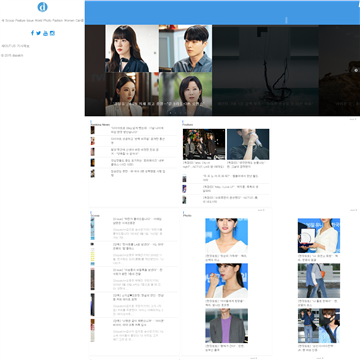
Task: Open photo collage of man in black mask
Action: (x=319, y=326)
